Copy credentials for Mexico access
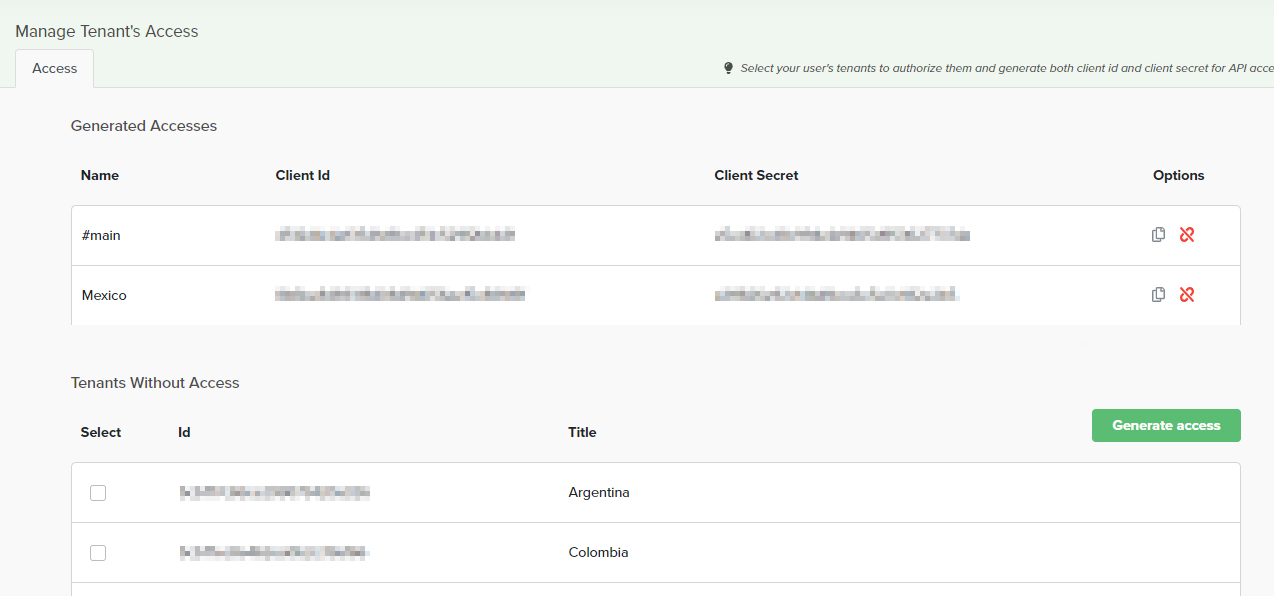Viewport: 1274px width, 596px height. (x=1158, y=295)
